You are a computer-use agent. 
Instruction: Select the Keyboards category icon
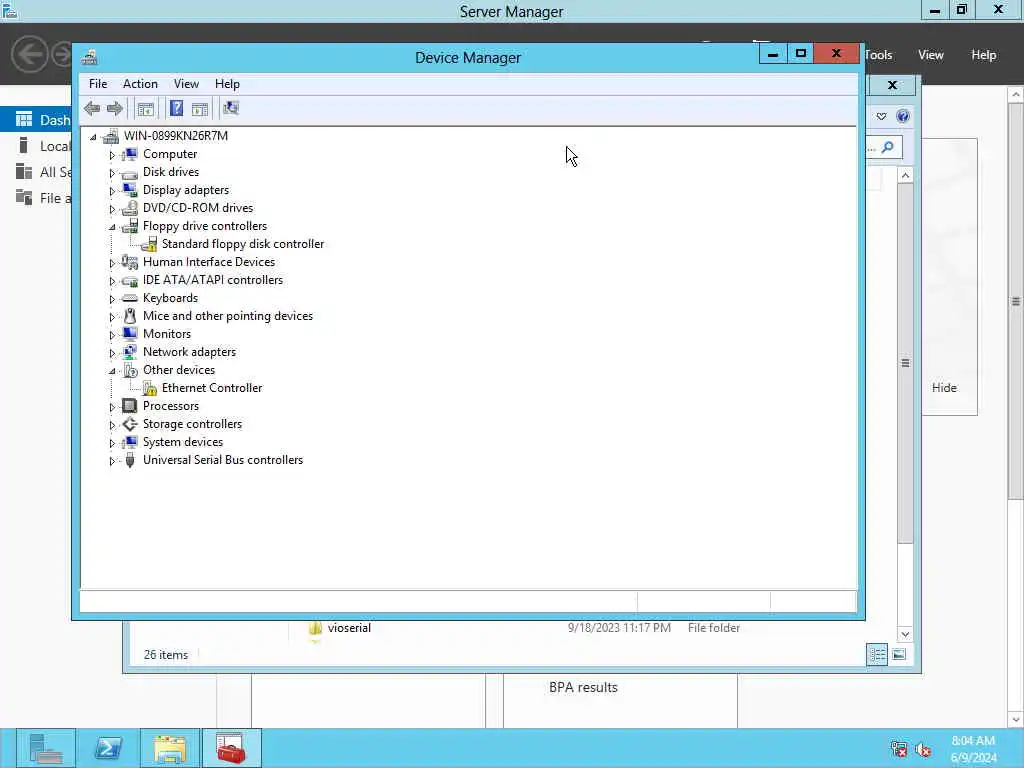click(x=130, y=298)
